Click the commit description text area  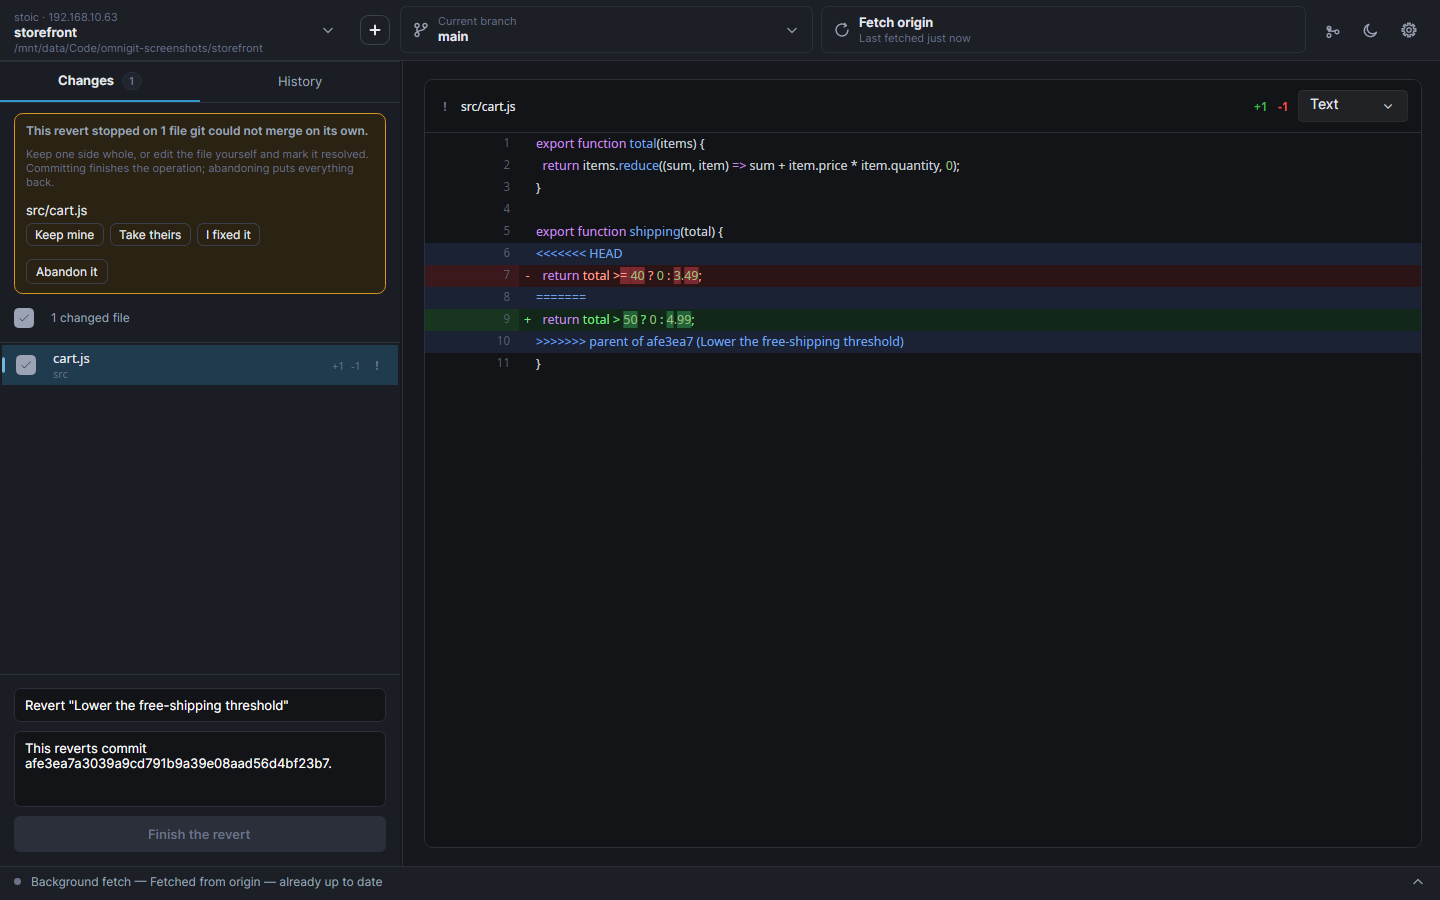coord(200,769)
